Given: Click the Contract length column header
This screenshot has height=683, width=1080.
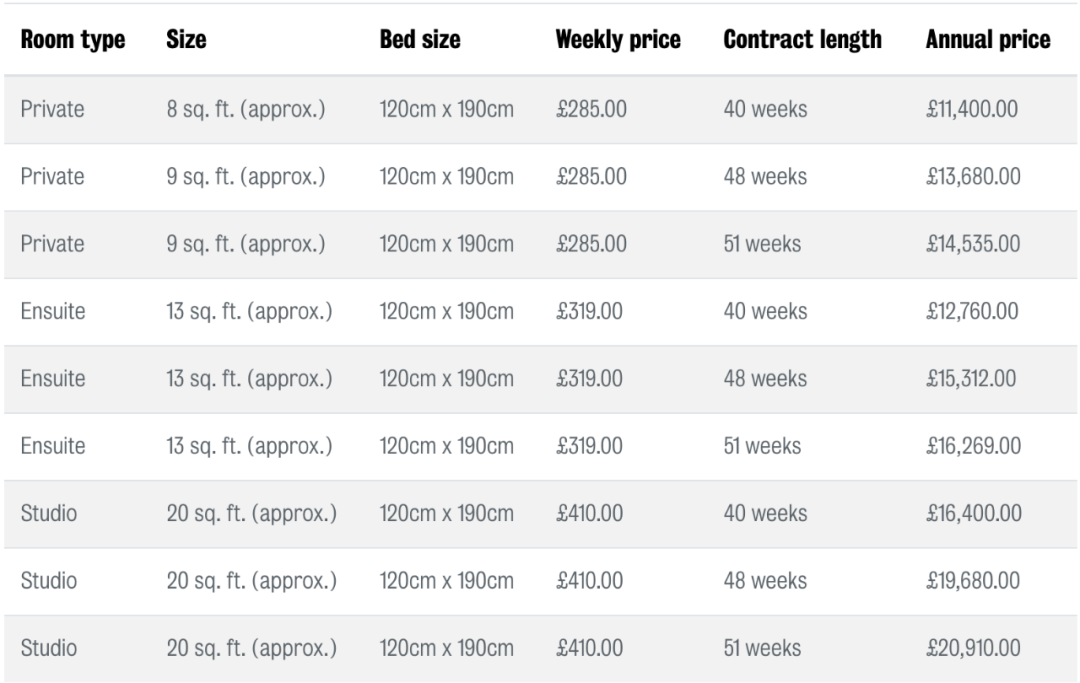Looking at the screenshot, I should click(802, 41).
